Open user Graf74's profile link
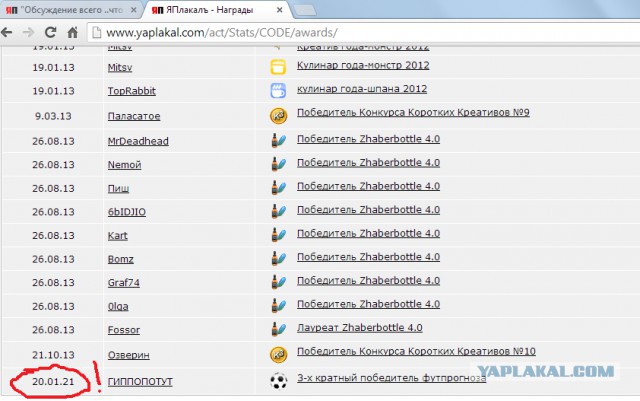 tap(124, 283)
